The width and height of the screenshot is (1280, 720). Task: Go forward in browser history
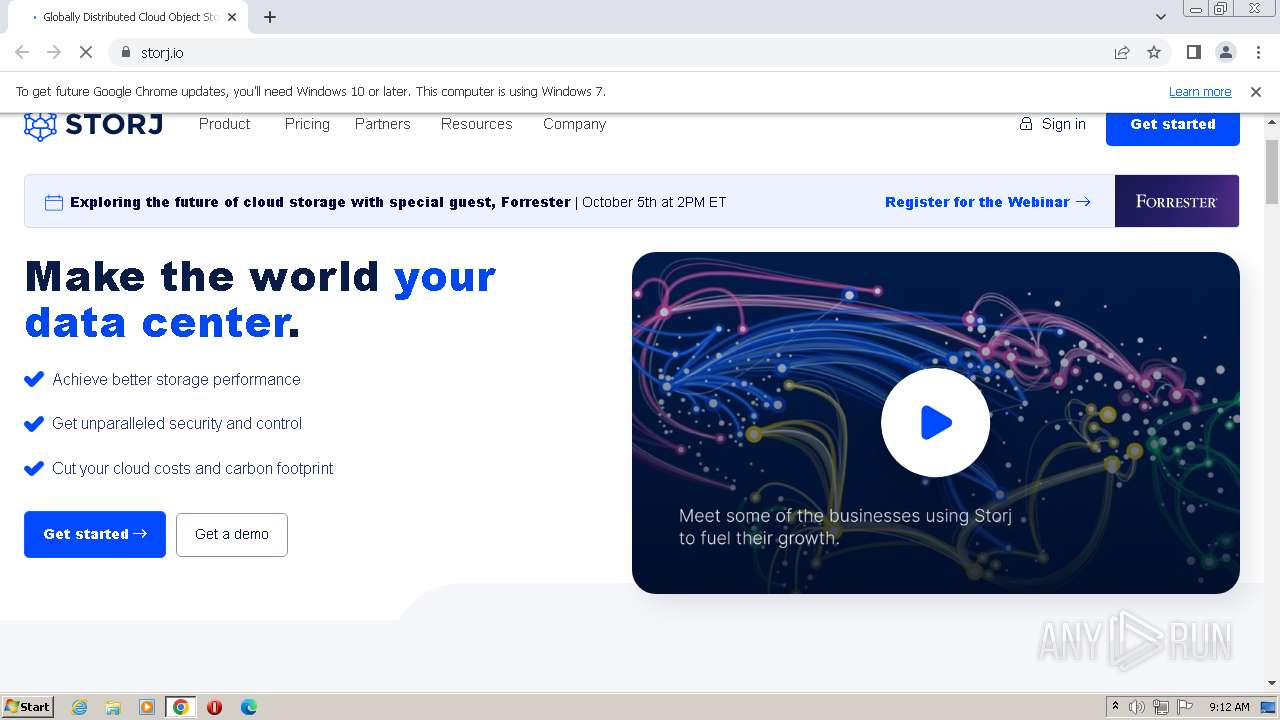click(x=54, y=52)
